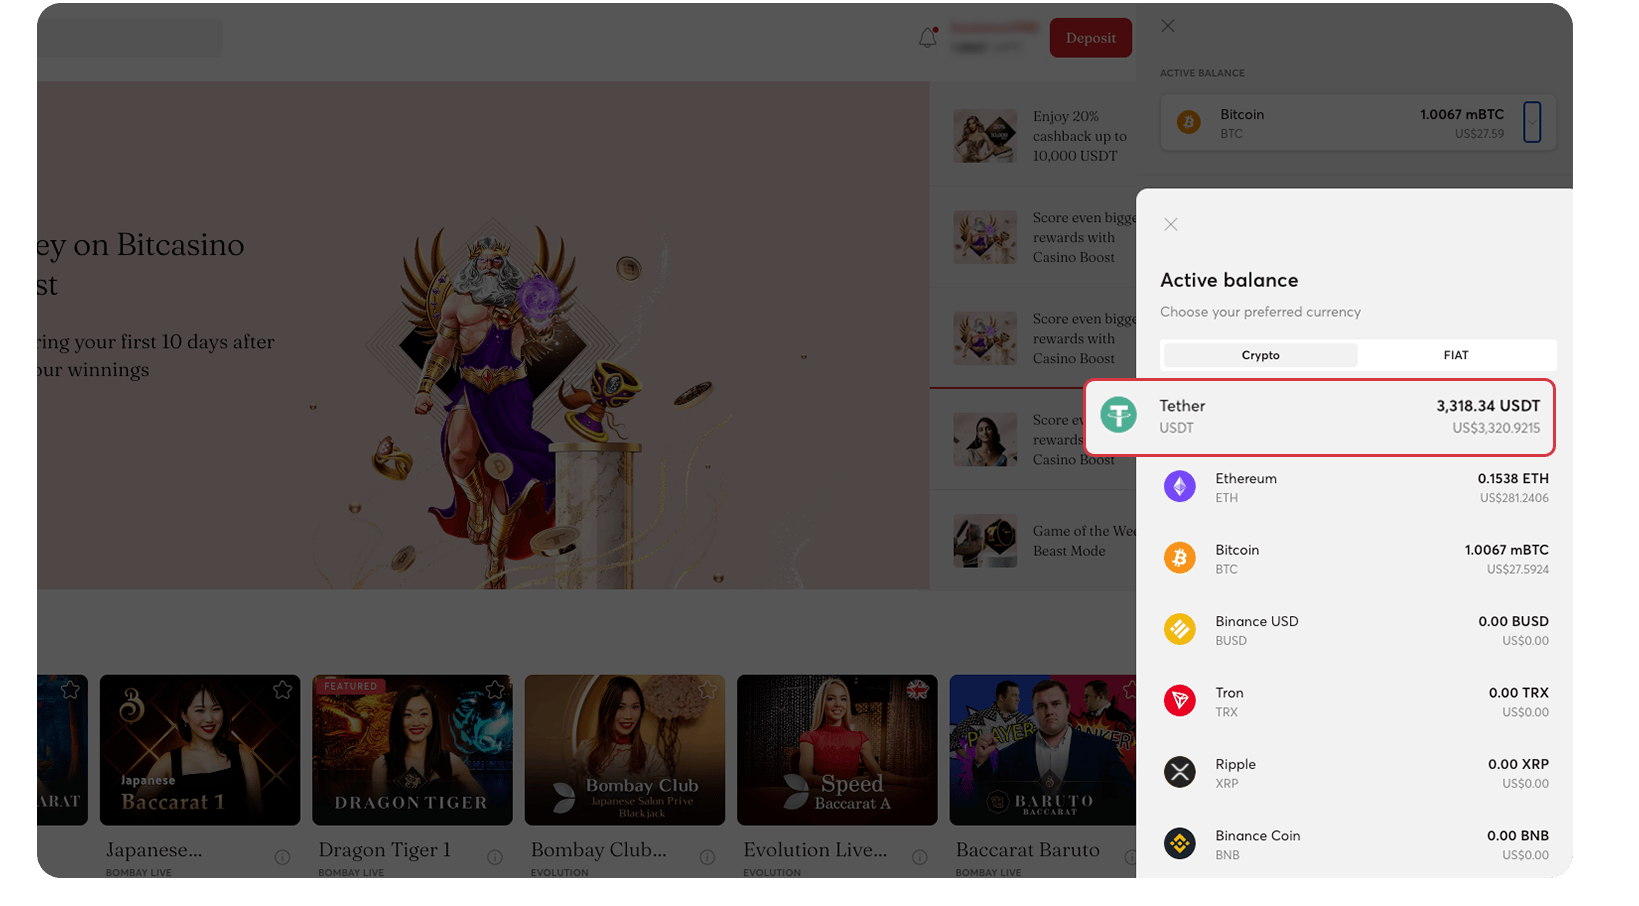The image size is (1639, 906).
Task: Open the 20% cashback promotion
Action: (1040, 136)
